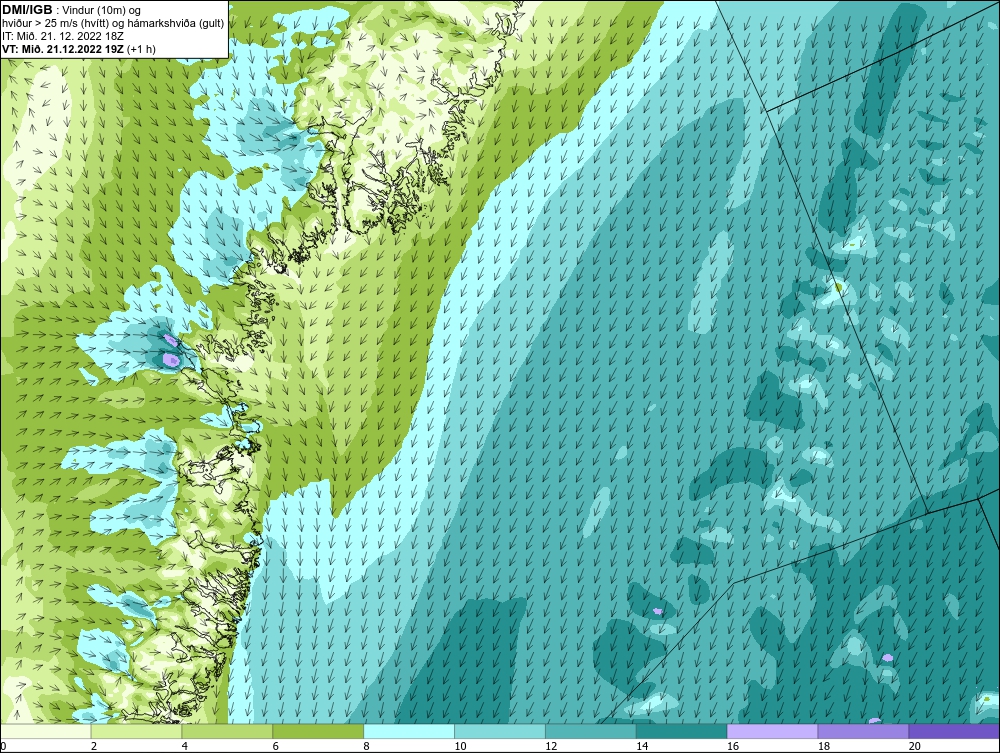This screenshot has width=1000, height=753.
Task: Click the 'hviður > 25 m/s (hvítt)' line
Action: (x=56, y=23)
